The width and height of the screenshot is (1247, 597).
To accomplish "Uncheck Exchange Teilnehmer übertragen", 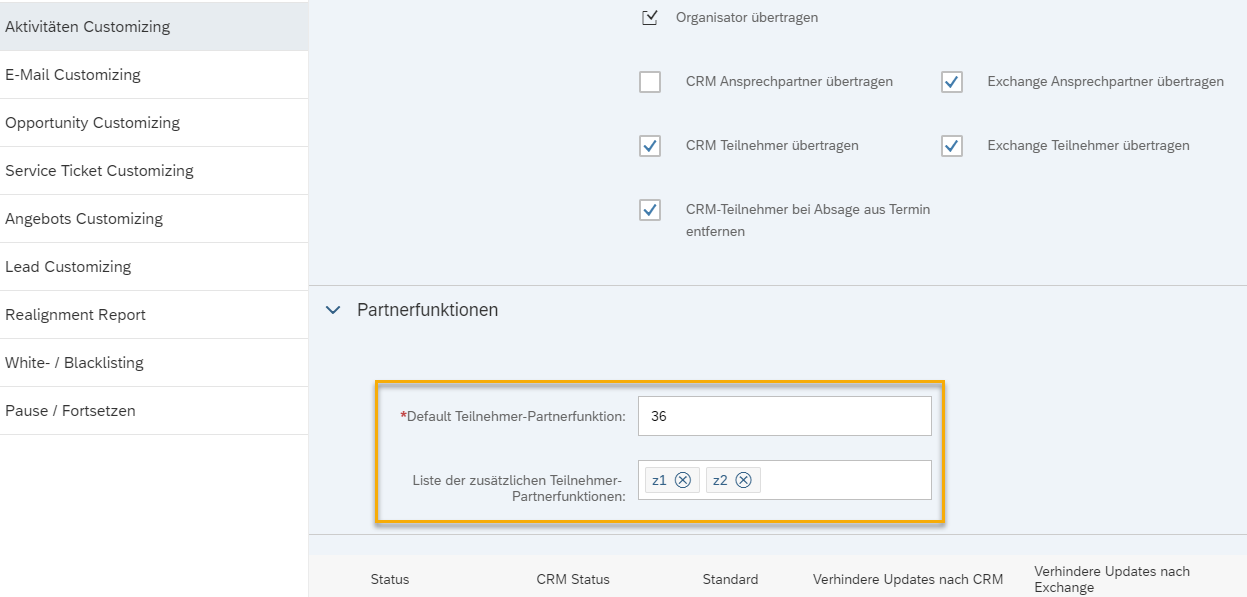I will [x=951, y=146].
